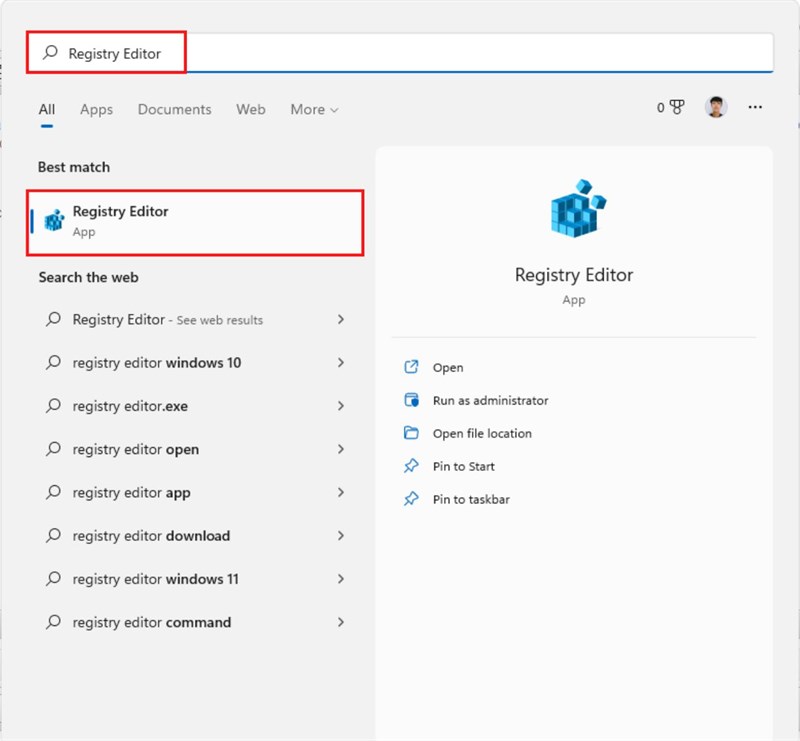Switch to the Web tab

coord(251,109)
